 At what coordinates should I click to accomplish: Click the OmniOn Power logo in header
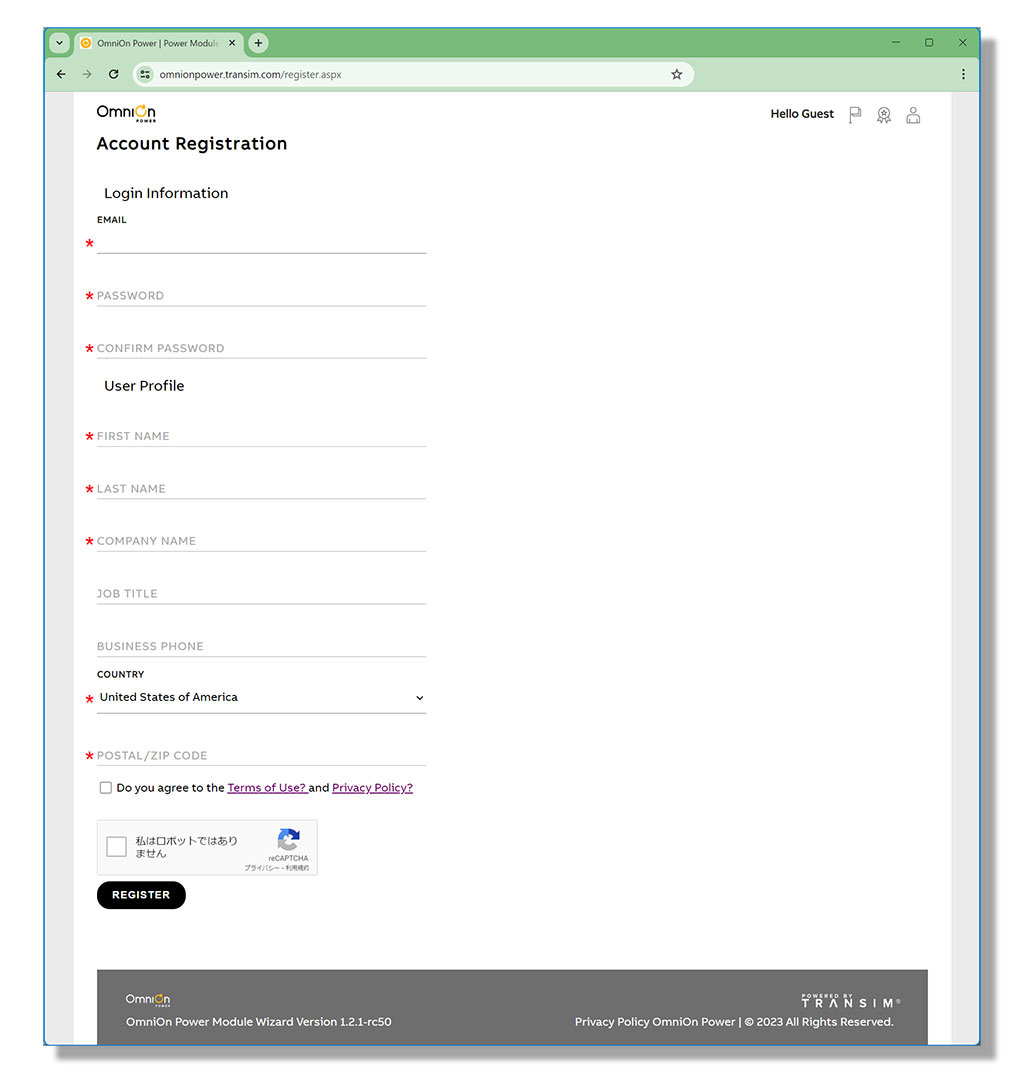(126, 113)
